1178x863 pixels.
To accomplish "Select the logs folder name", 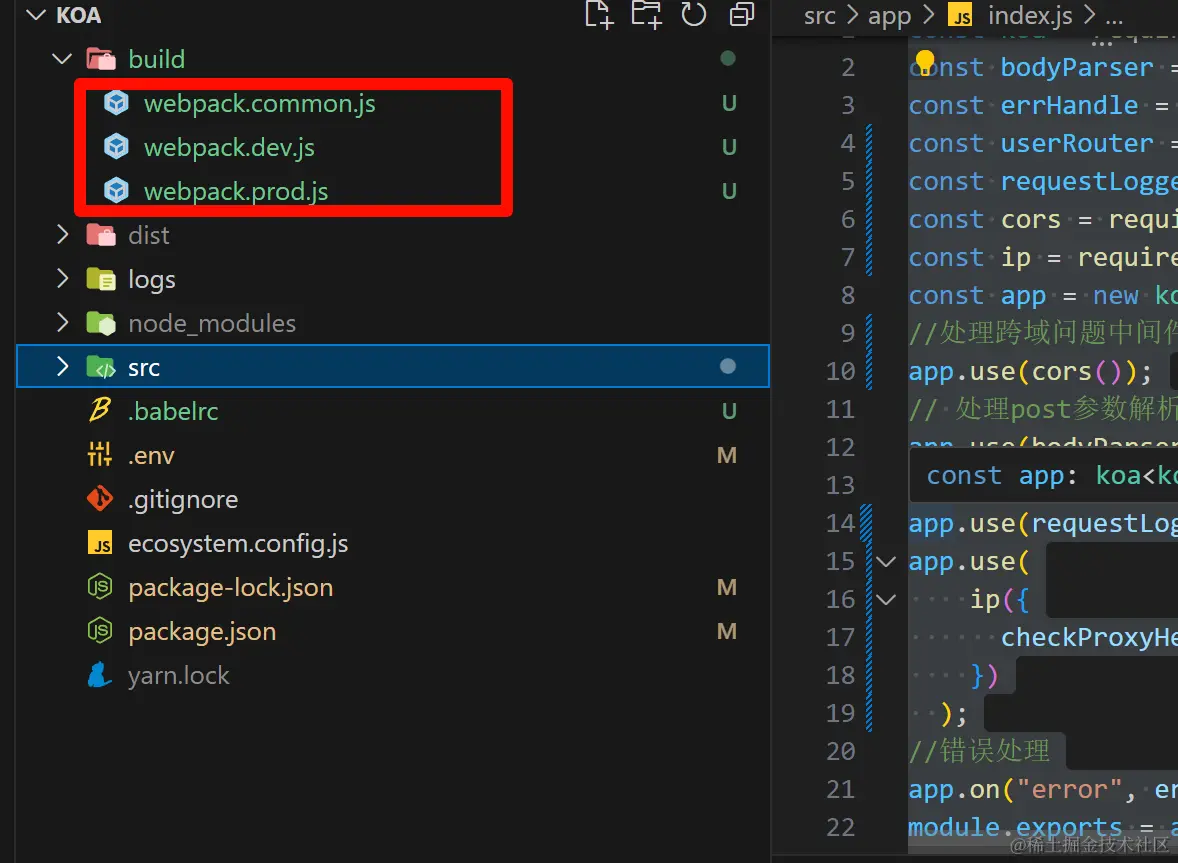I will pos(152,279).
